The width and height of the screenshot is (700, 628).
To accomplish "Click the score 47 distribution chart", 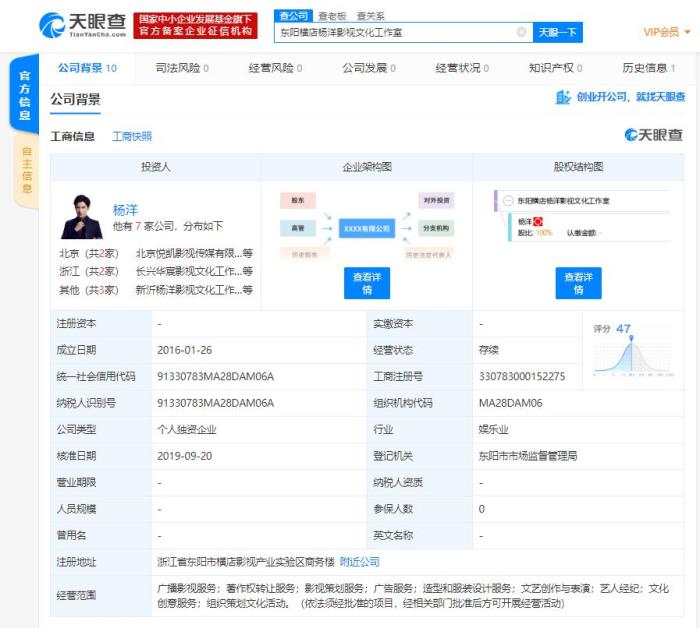I will tap(631, 355).
